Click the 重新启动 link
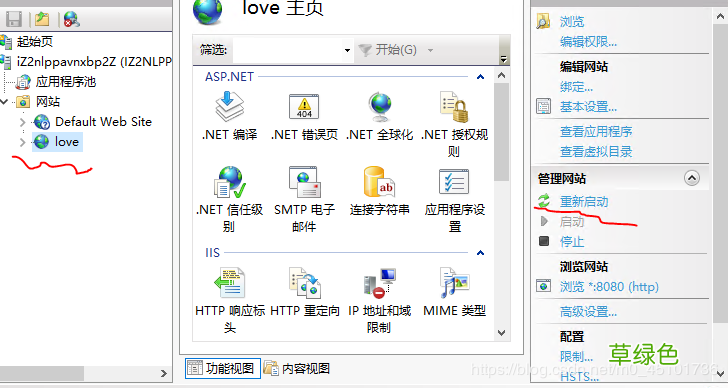 584,201
